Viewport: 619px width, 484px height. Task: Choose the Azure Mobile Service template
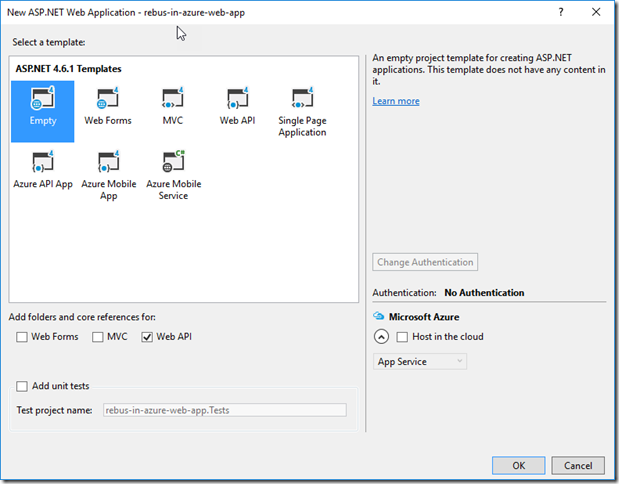coord(173,175)
